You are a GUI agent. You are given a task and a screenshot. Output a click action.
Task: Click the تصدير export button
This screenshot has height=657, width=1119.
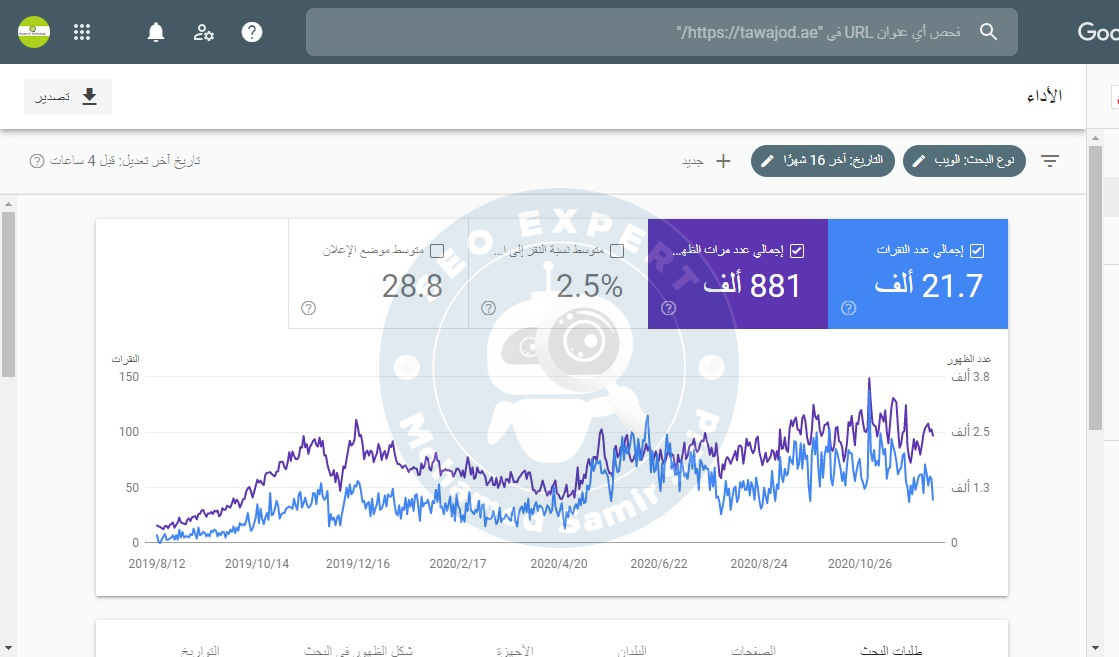68,97
